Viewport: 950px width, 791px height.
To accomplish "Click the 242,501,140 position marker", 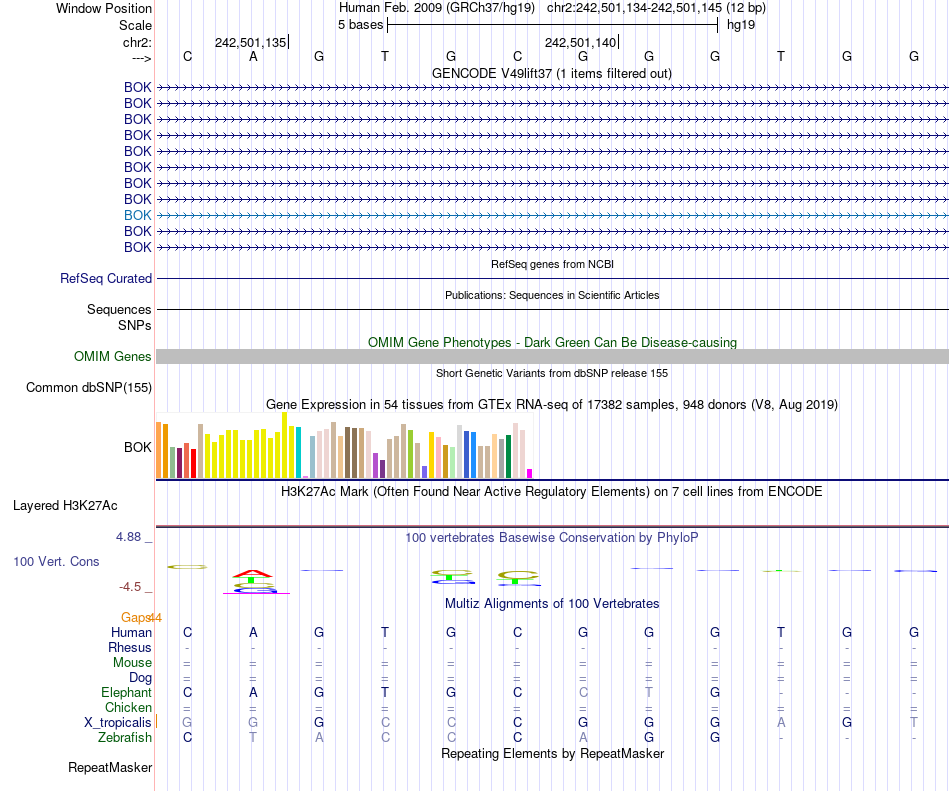I will 580,42.
